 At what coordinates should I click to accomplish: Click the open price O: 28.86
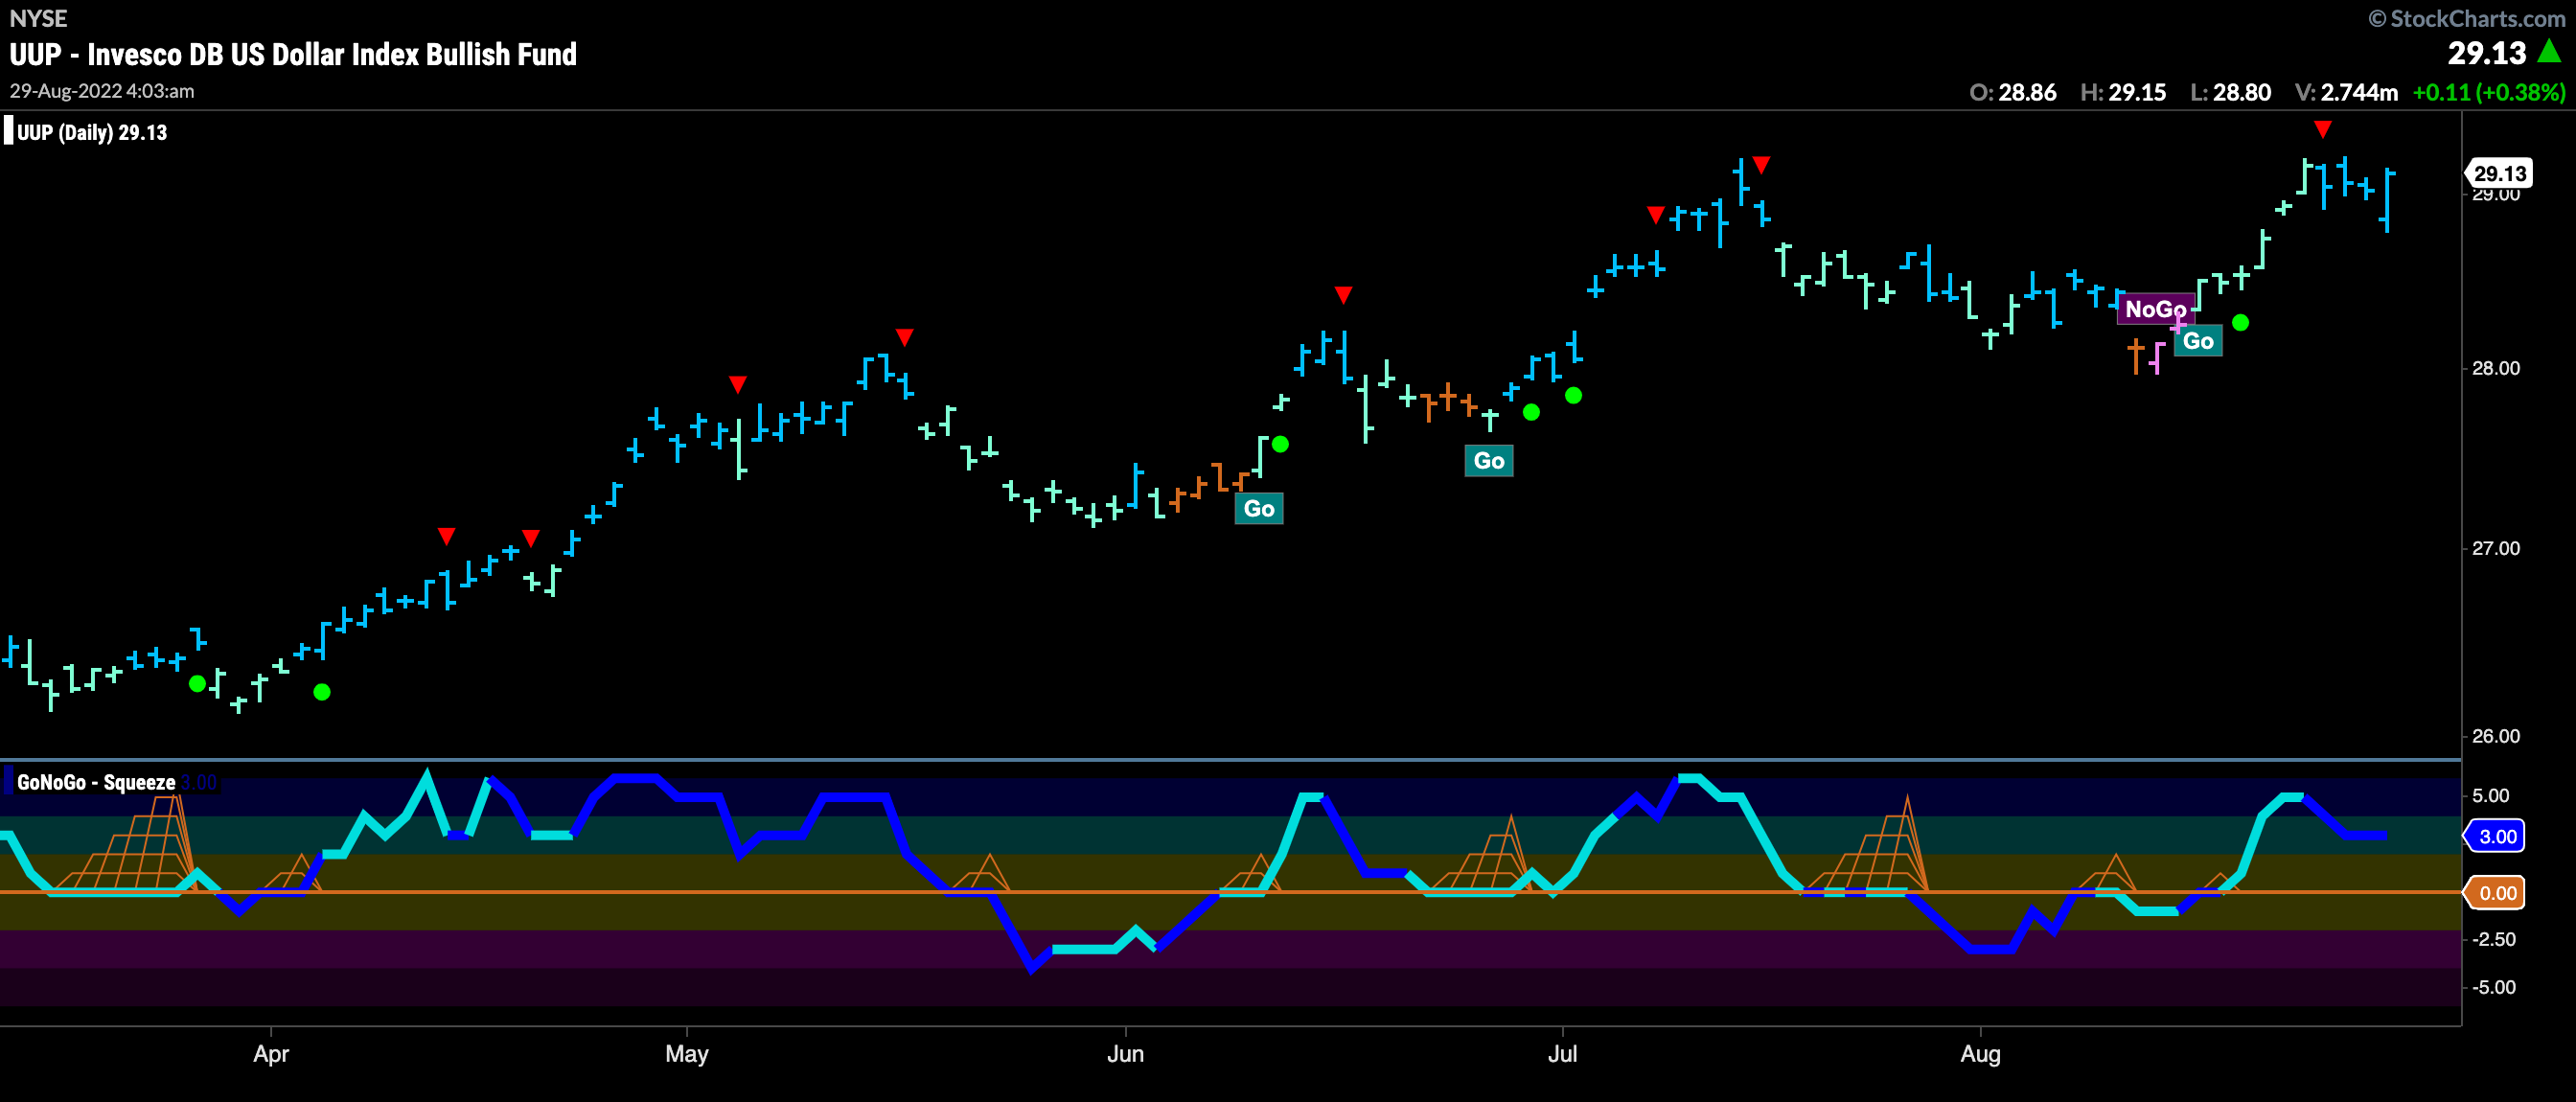[2012, 92]
